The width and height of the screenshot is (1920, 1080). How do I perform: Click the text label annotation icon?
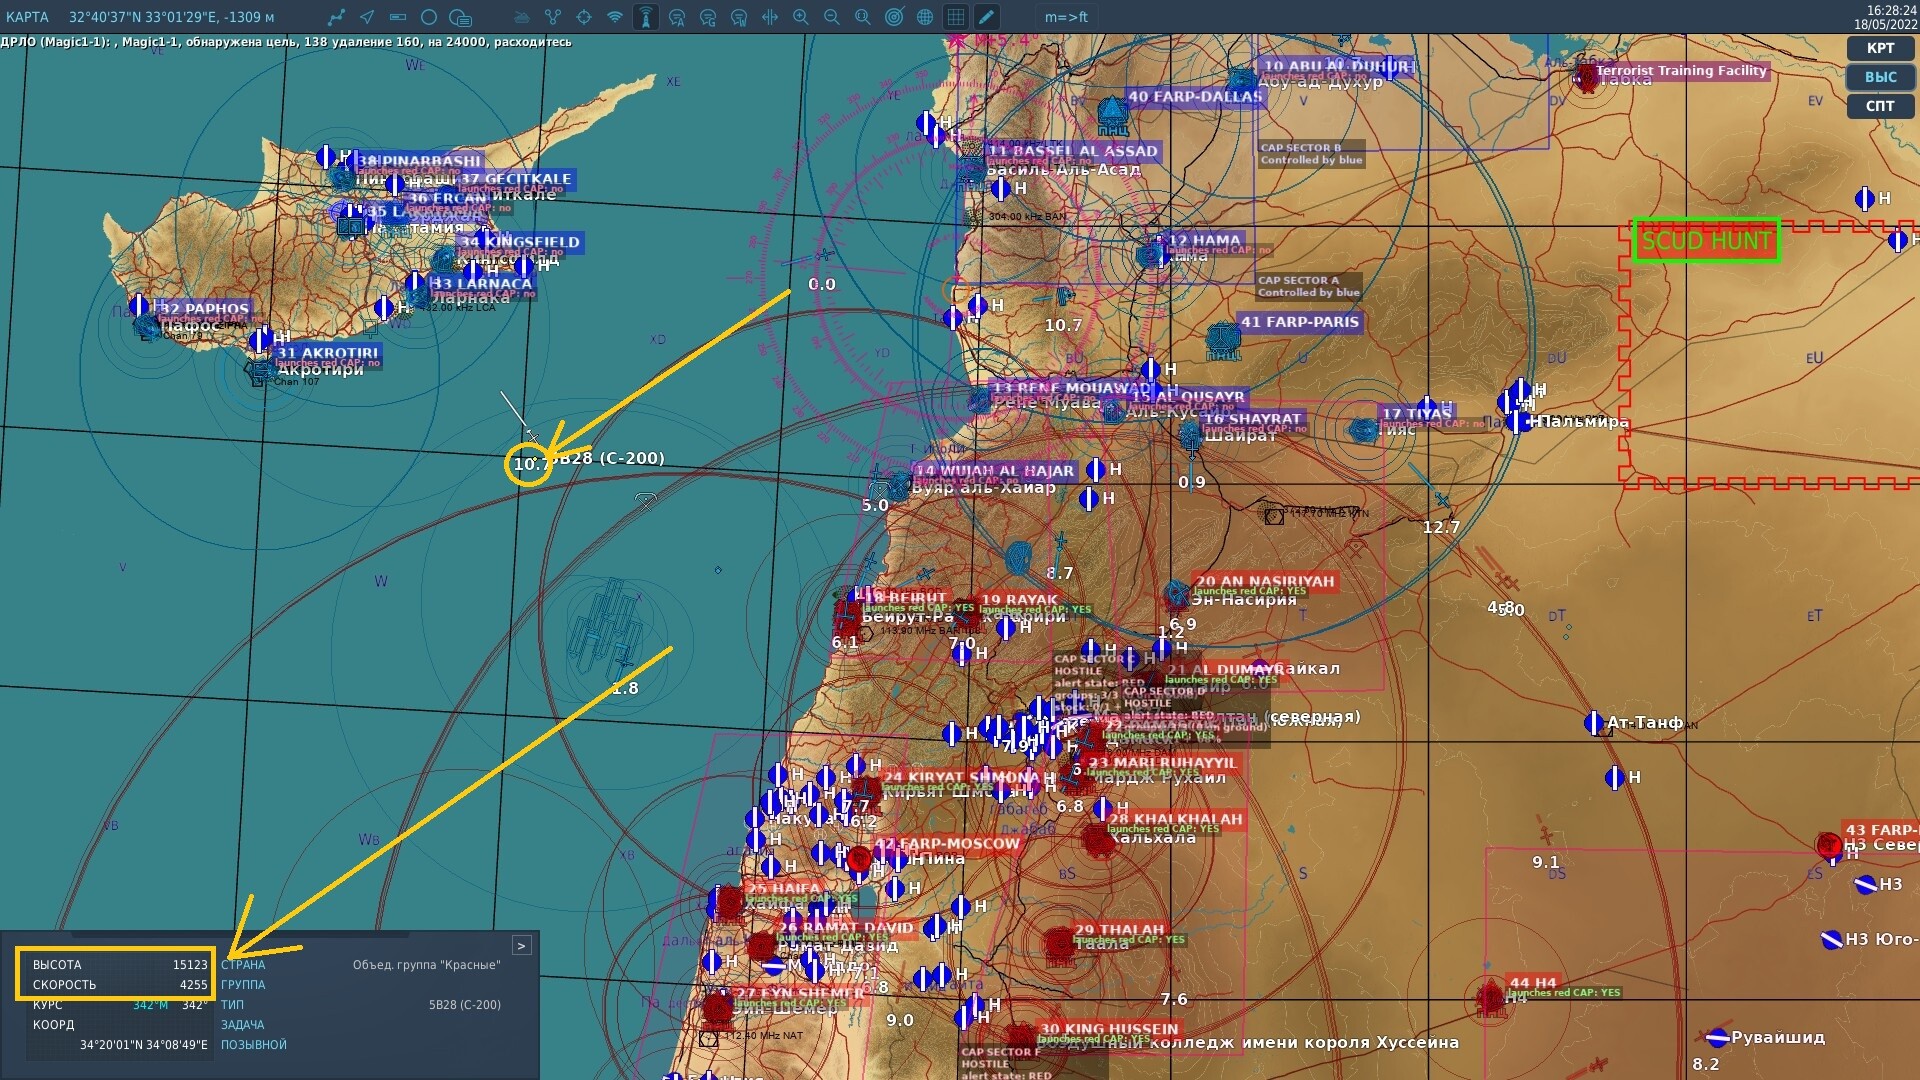click(460, 17)
